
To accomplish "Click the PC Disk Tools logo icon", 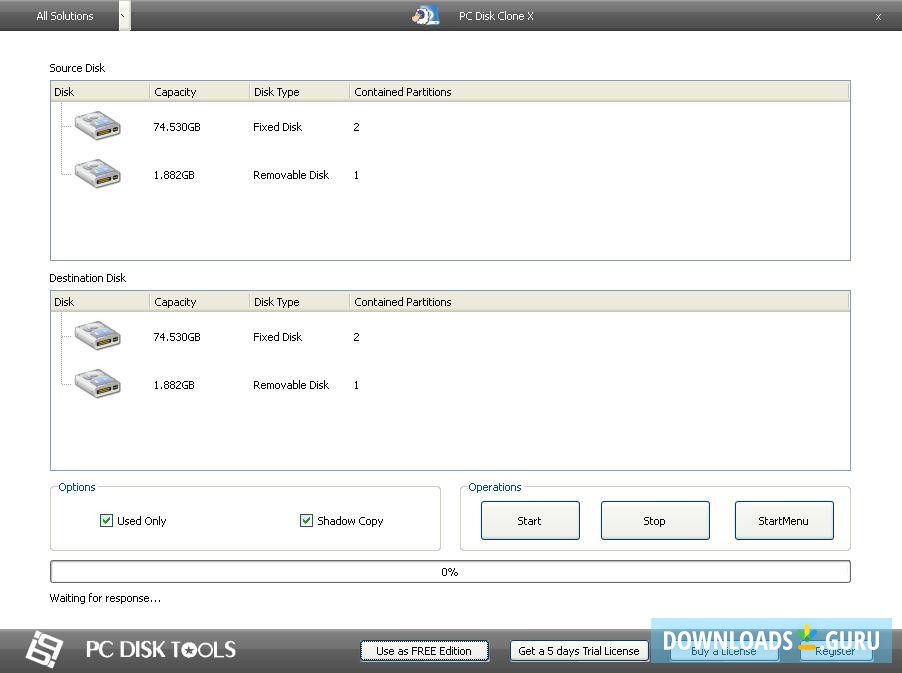I will 44,649.
